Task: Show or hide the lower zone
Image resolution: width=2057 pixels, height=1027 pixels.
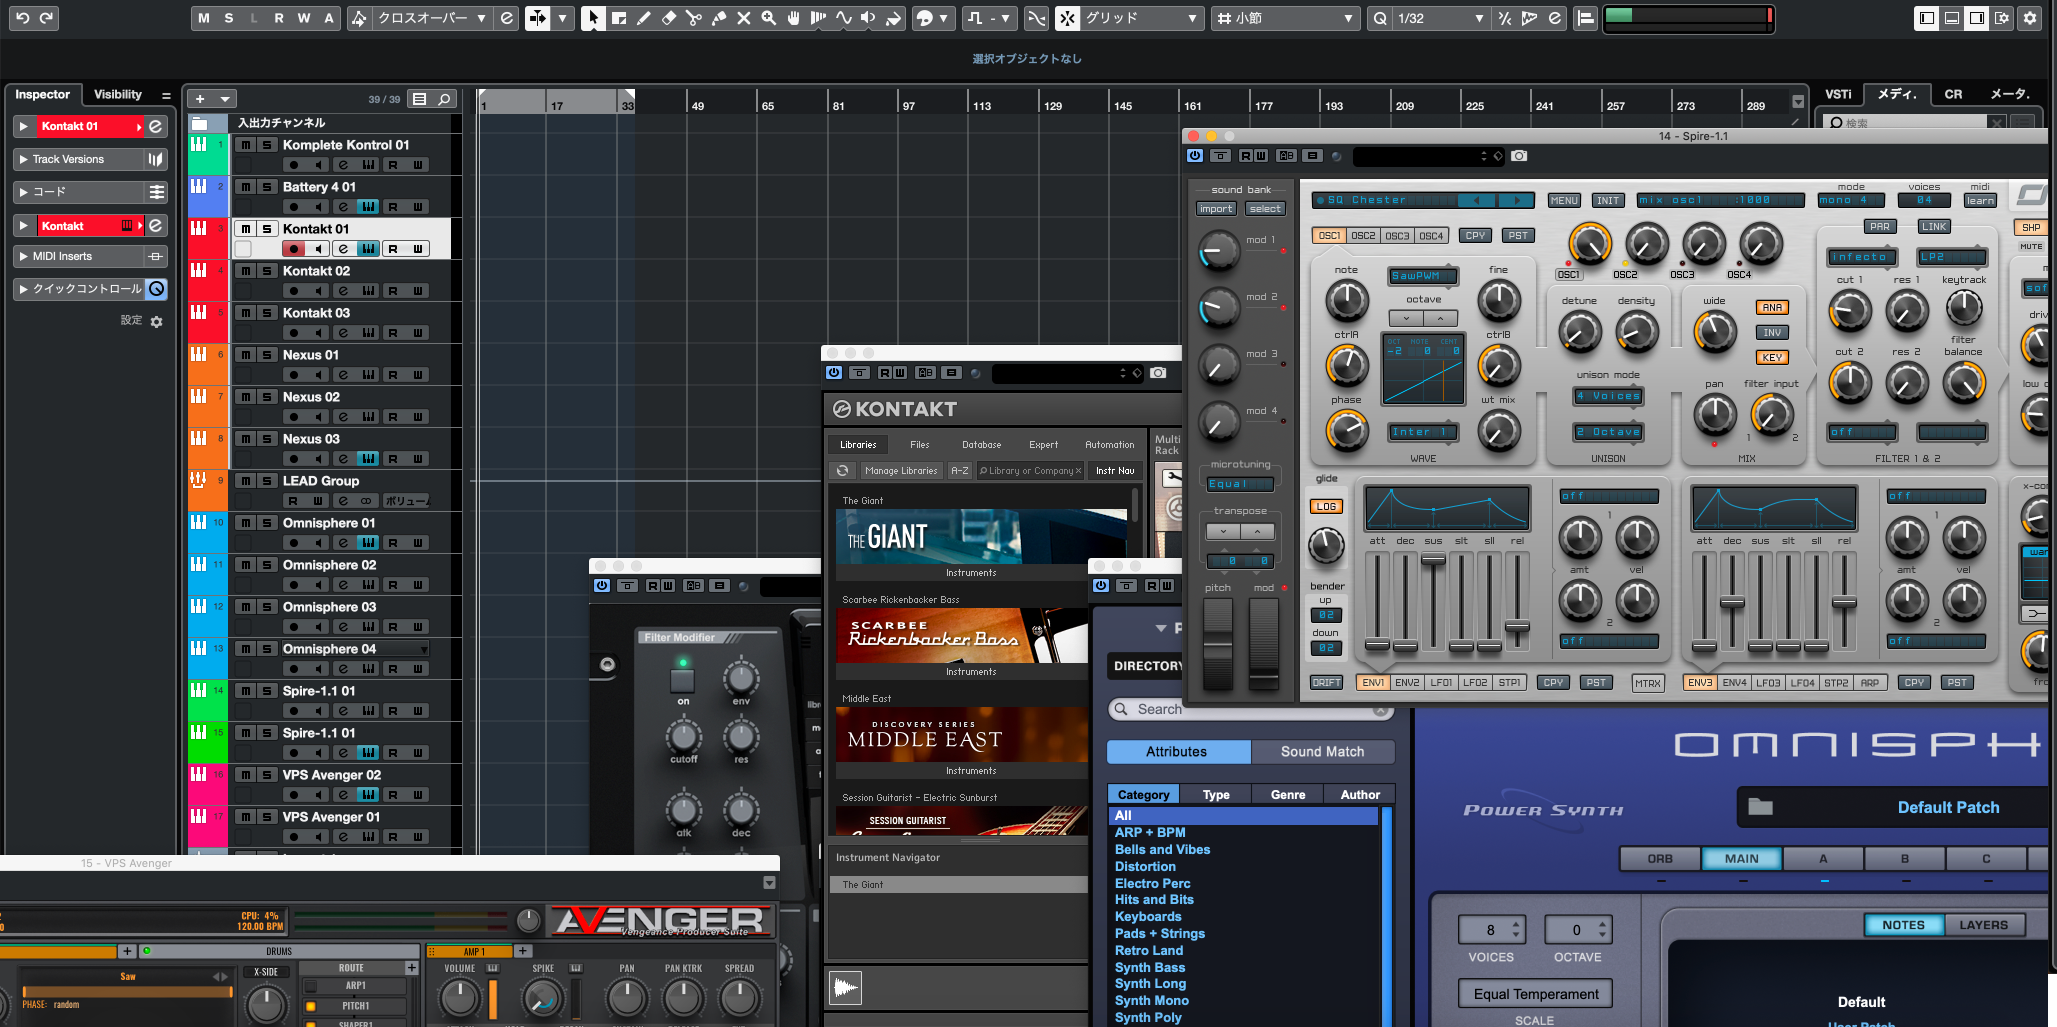Action: (x=1952, y=18)
